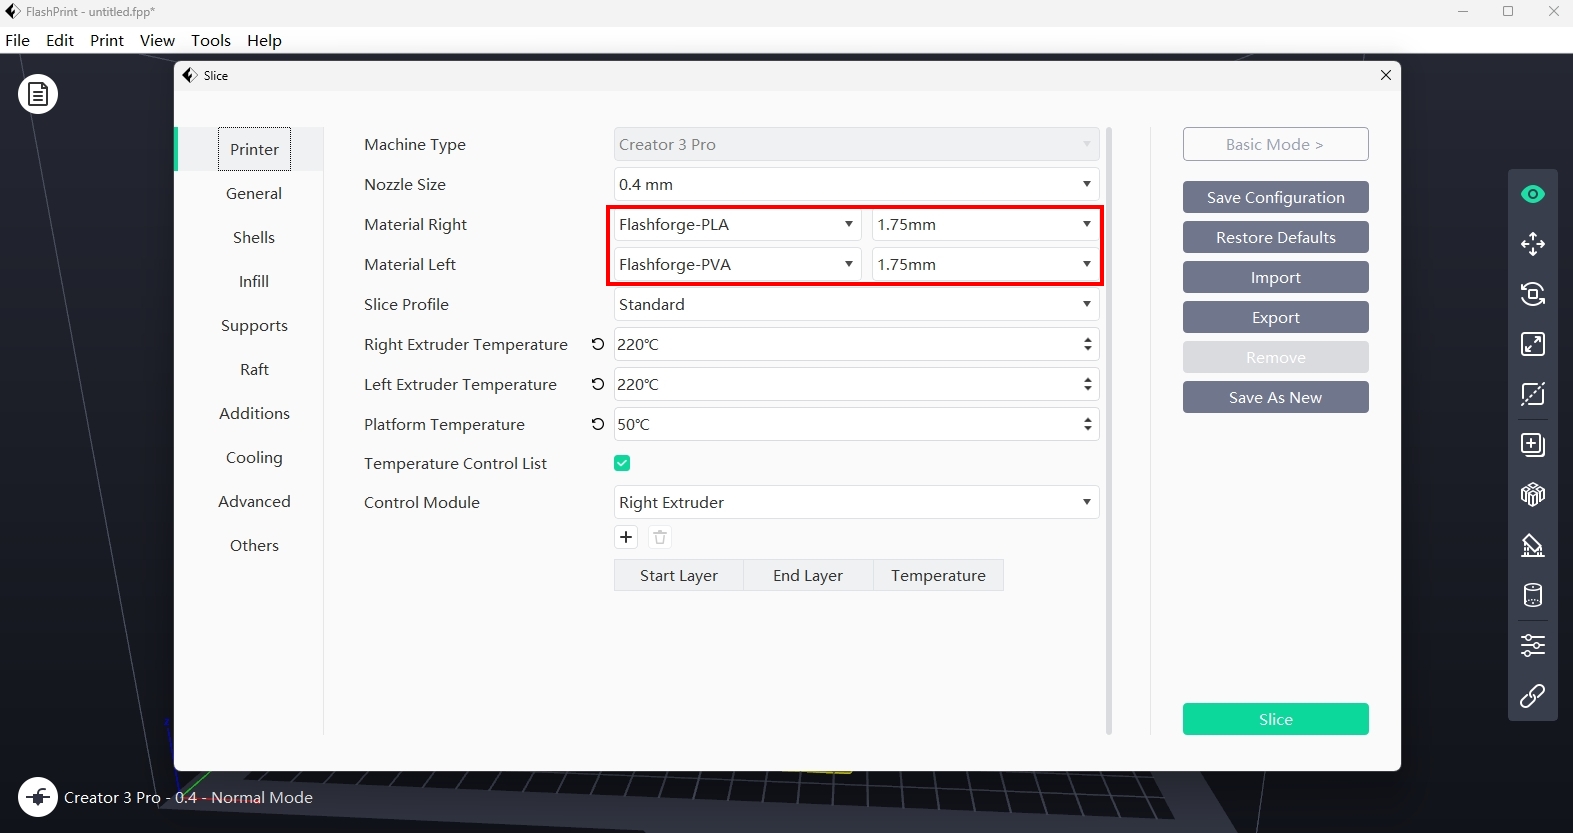Click the cylinder icon in right toolbar
Viewport: 1573px width, 833px height.
point(1532,595)
